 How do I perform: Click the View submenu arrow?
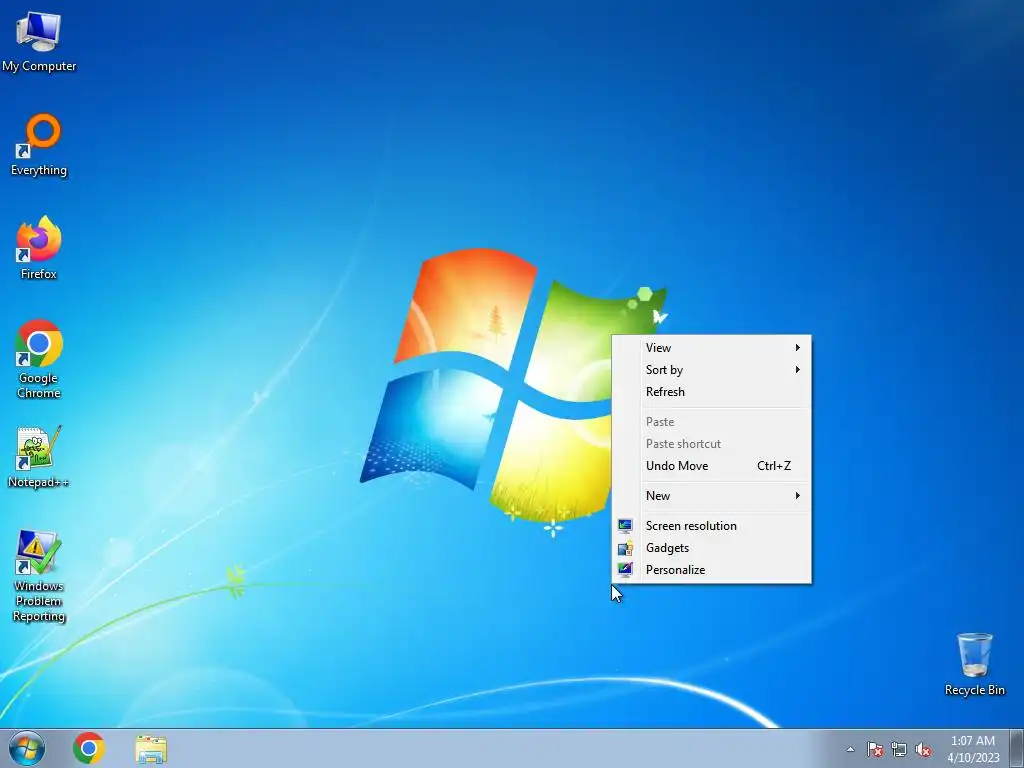(x=797, y=347)
